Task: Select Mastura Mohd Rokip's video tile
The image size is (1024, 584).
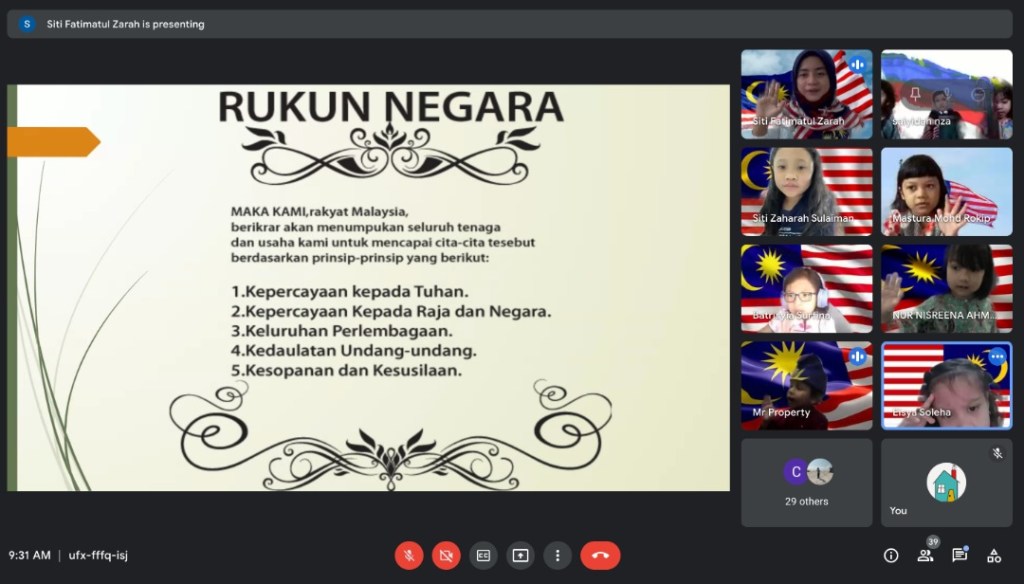Action: [x=946, y=192]
